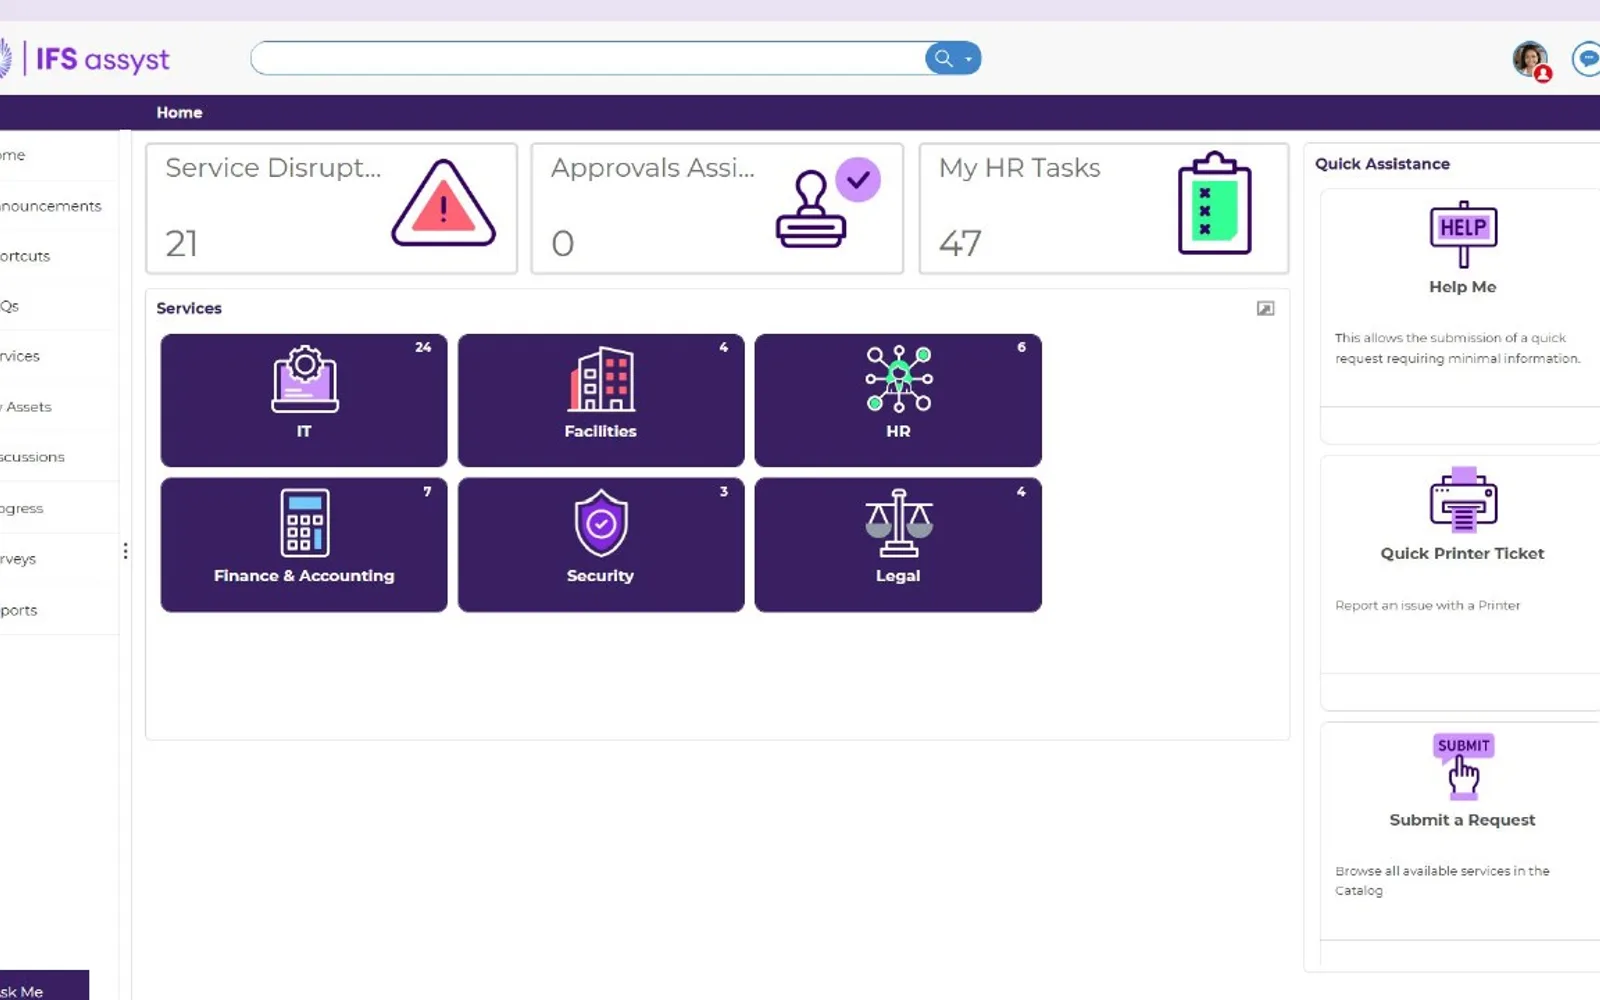
Task: Open the search options dropdown arrow
Action: tap(968, 60)
